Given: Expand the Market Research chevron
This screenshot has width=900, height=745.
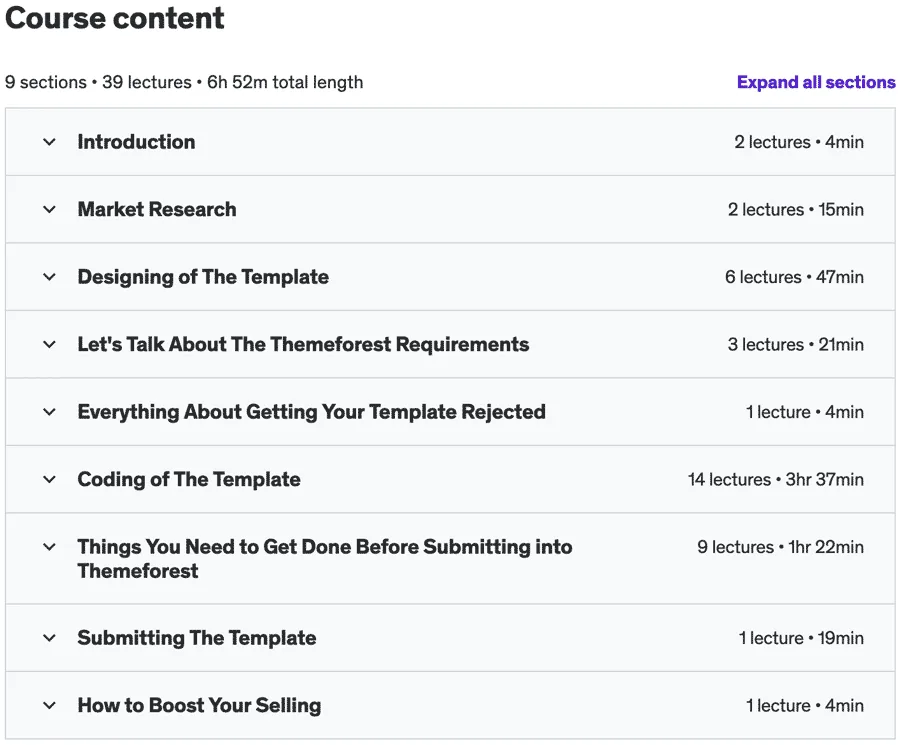Looking at the screenshot, I should tap(49, 209).
